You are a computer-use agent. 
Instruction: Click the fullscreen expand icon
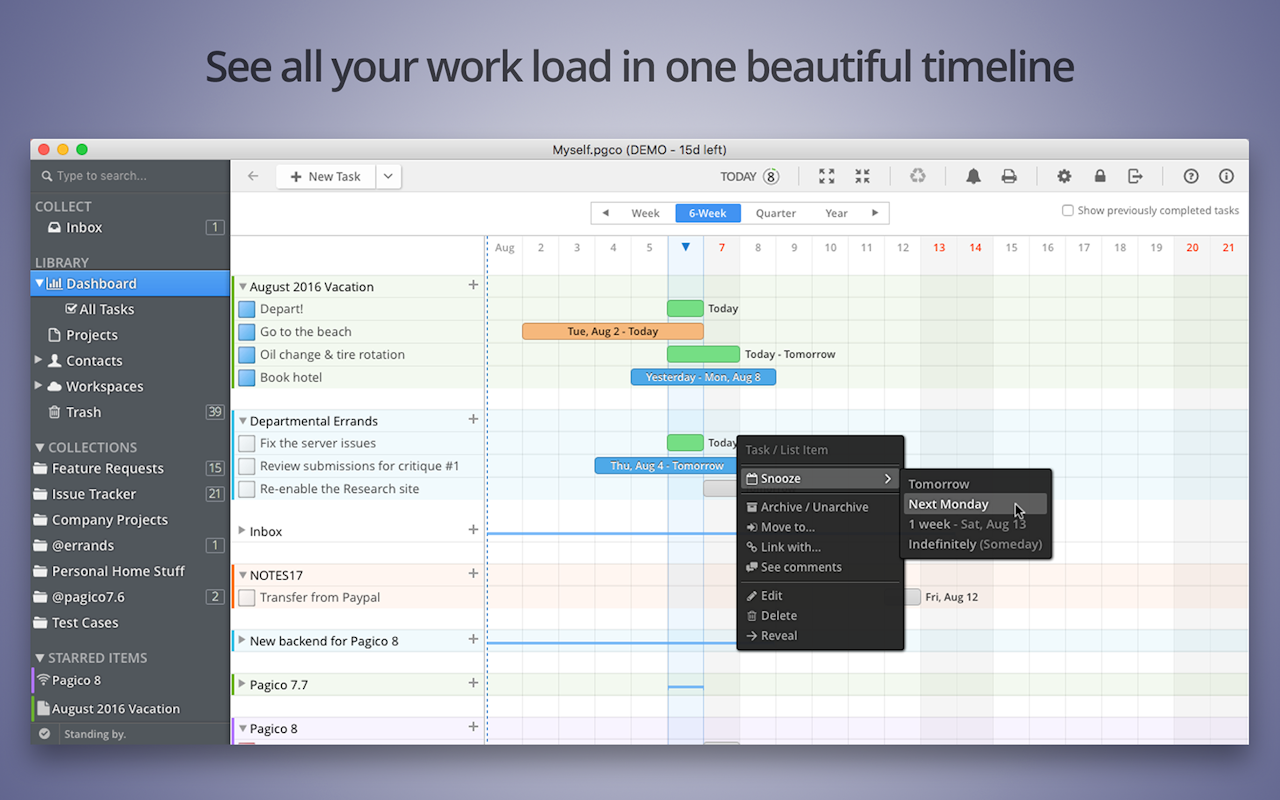click(826, 176)
